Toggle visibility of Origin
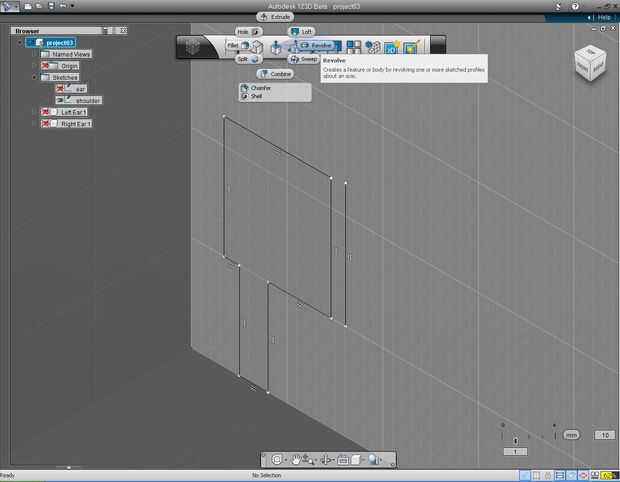 [x=45, y=66]
